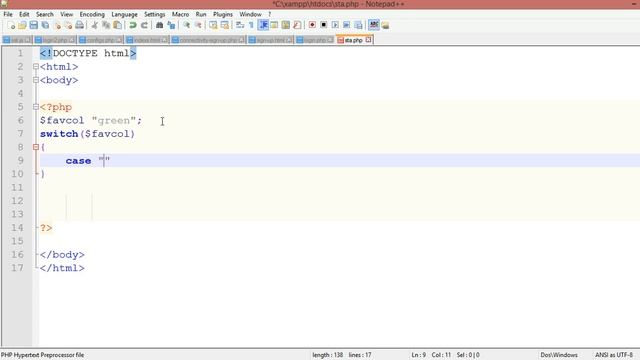This screenshot has width=640, height=360.
Task: Click the DOCTYPE text on line 1
Action: click(75, 53)
